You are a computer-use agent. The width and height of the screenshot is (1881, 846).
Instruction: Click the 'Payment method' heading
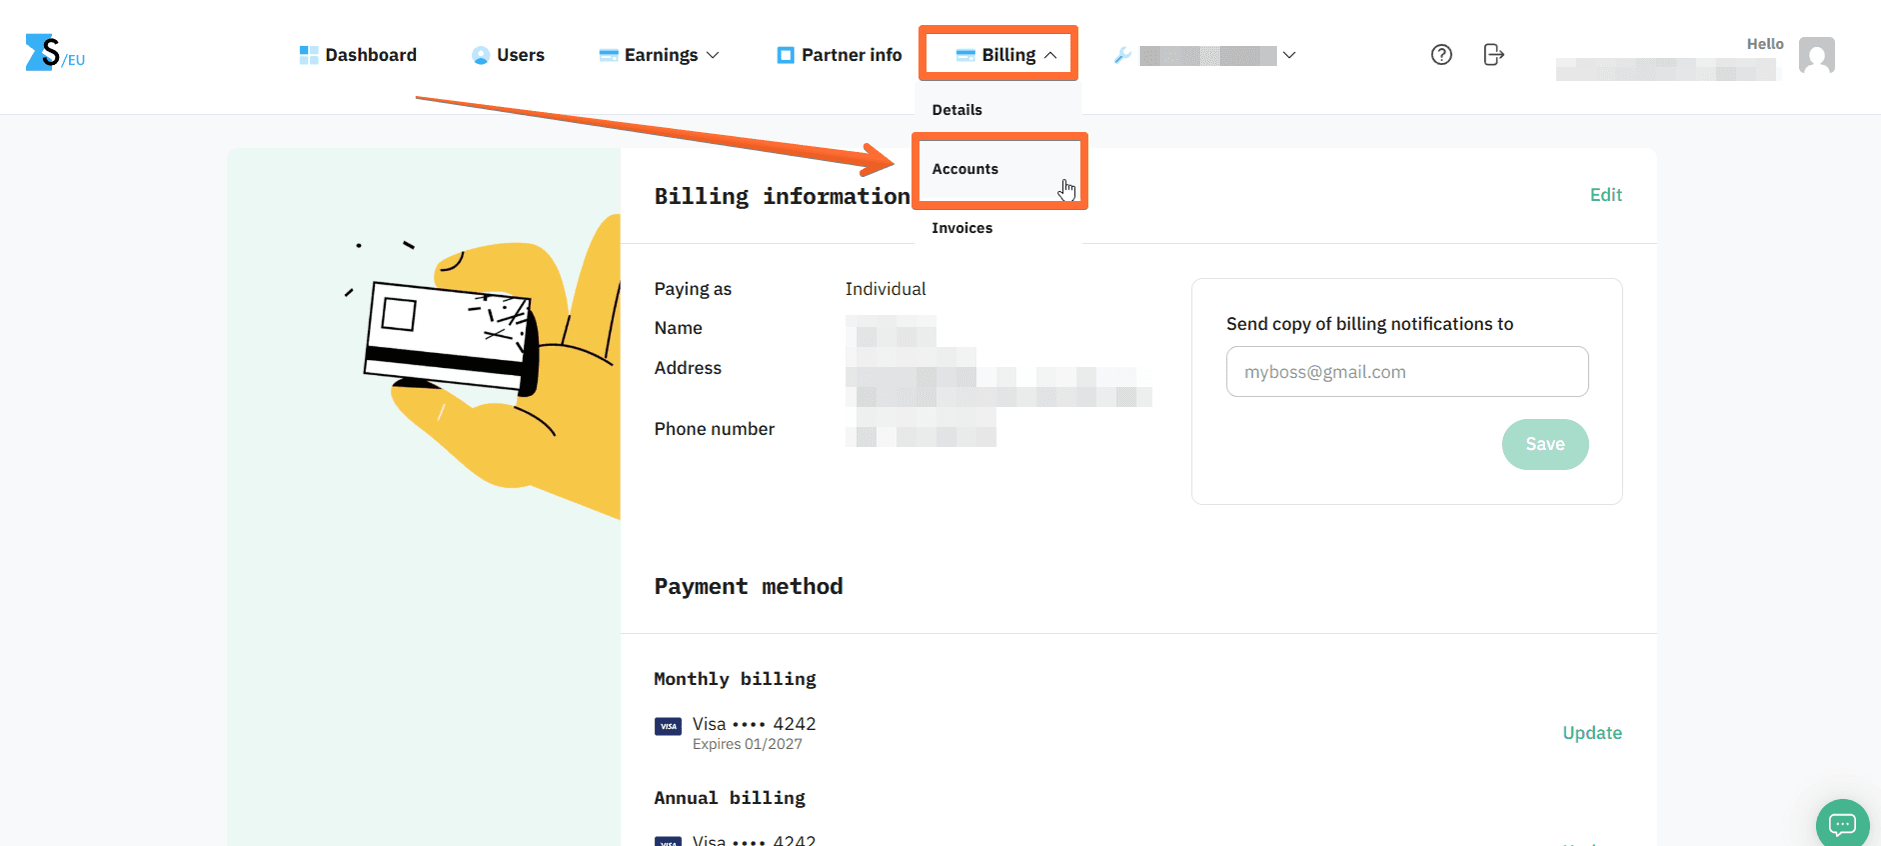point(748,587)
